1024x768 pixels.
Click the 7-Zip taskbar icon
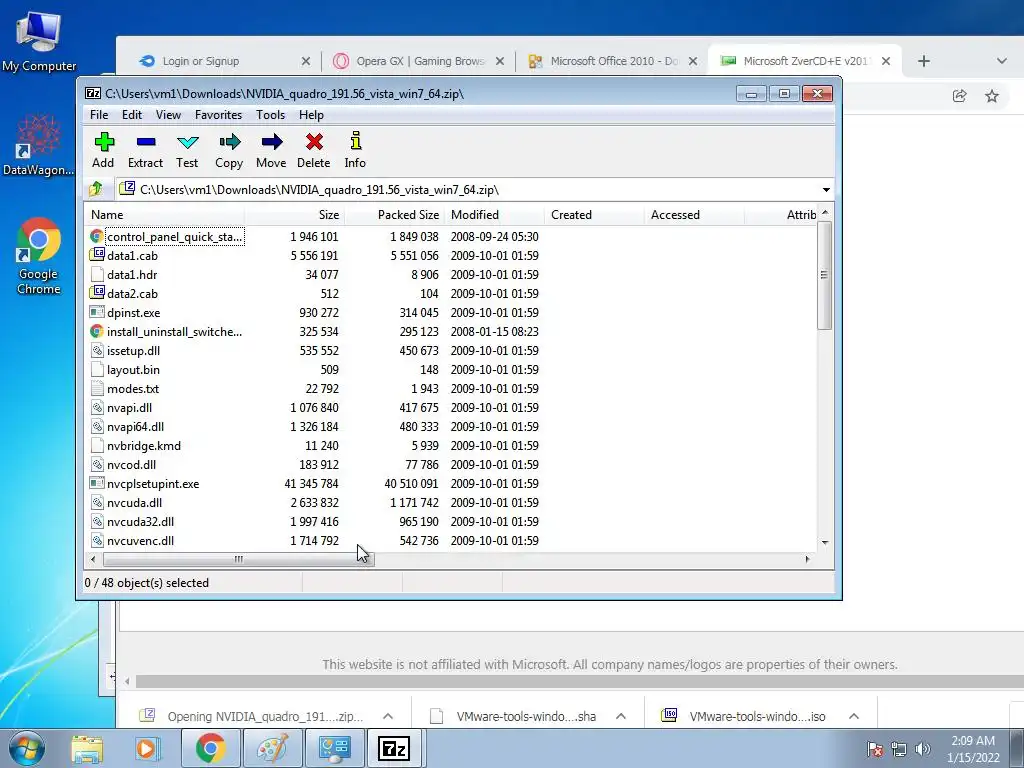pos(395,748)
